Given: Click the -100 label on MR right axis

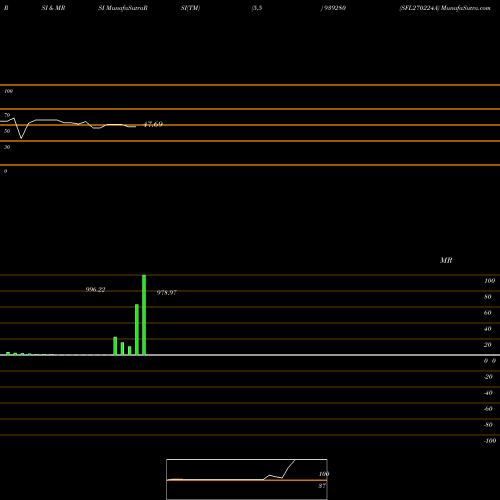Looking at the screenshot, I should (x=490, y=441).
